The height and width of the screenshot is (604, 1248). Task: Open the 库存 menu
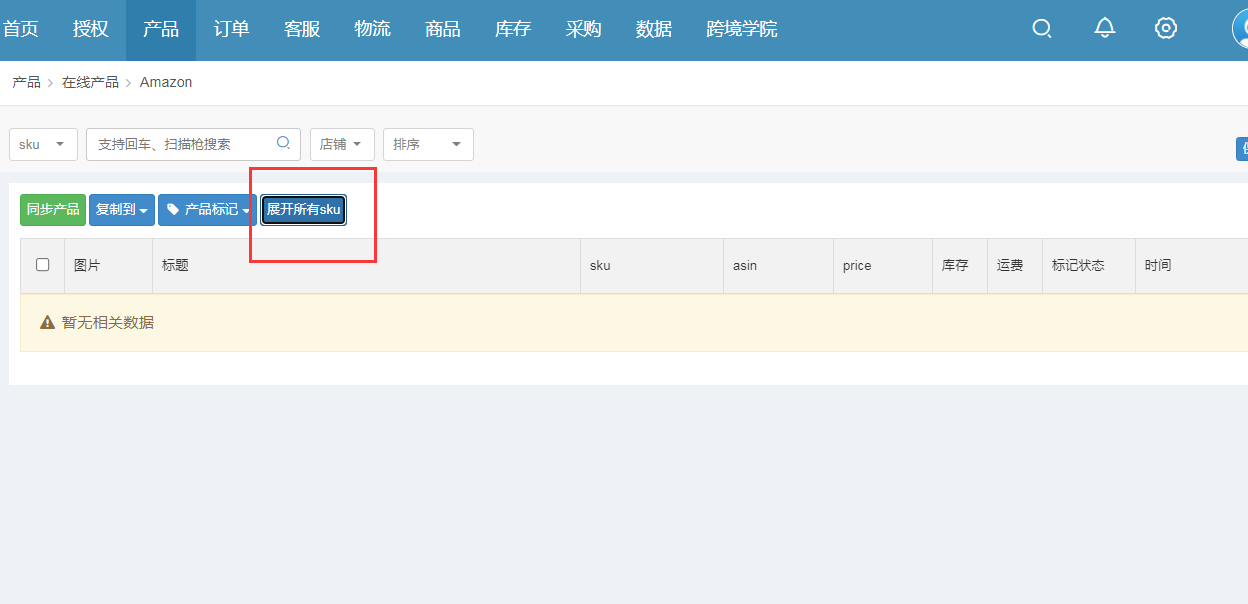click(513, 29)
